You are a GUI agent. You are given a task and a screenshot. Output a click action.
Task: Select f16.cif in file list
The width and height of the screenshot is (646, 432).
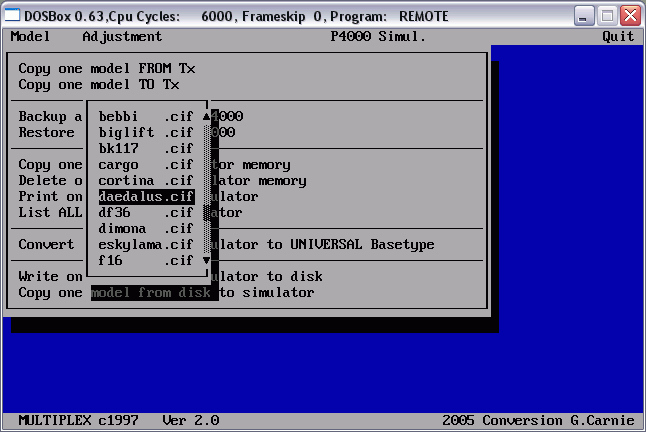[x=146, y=261]
